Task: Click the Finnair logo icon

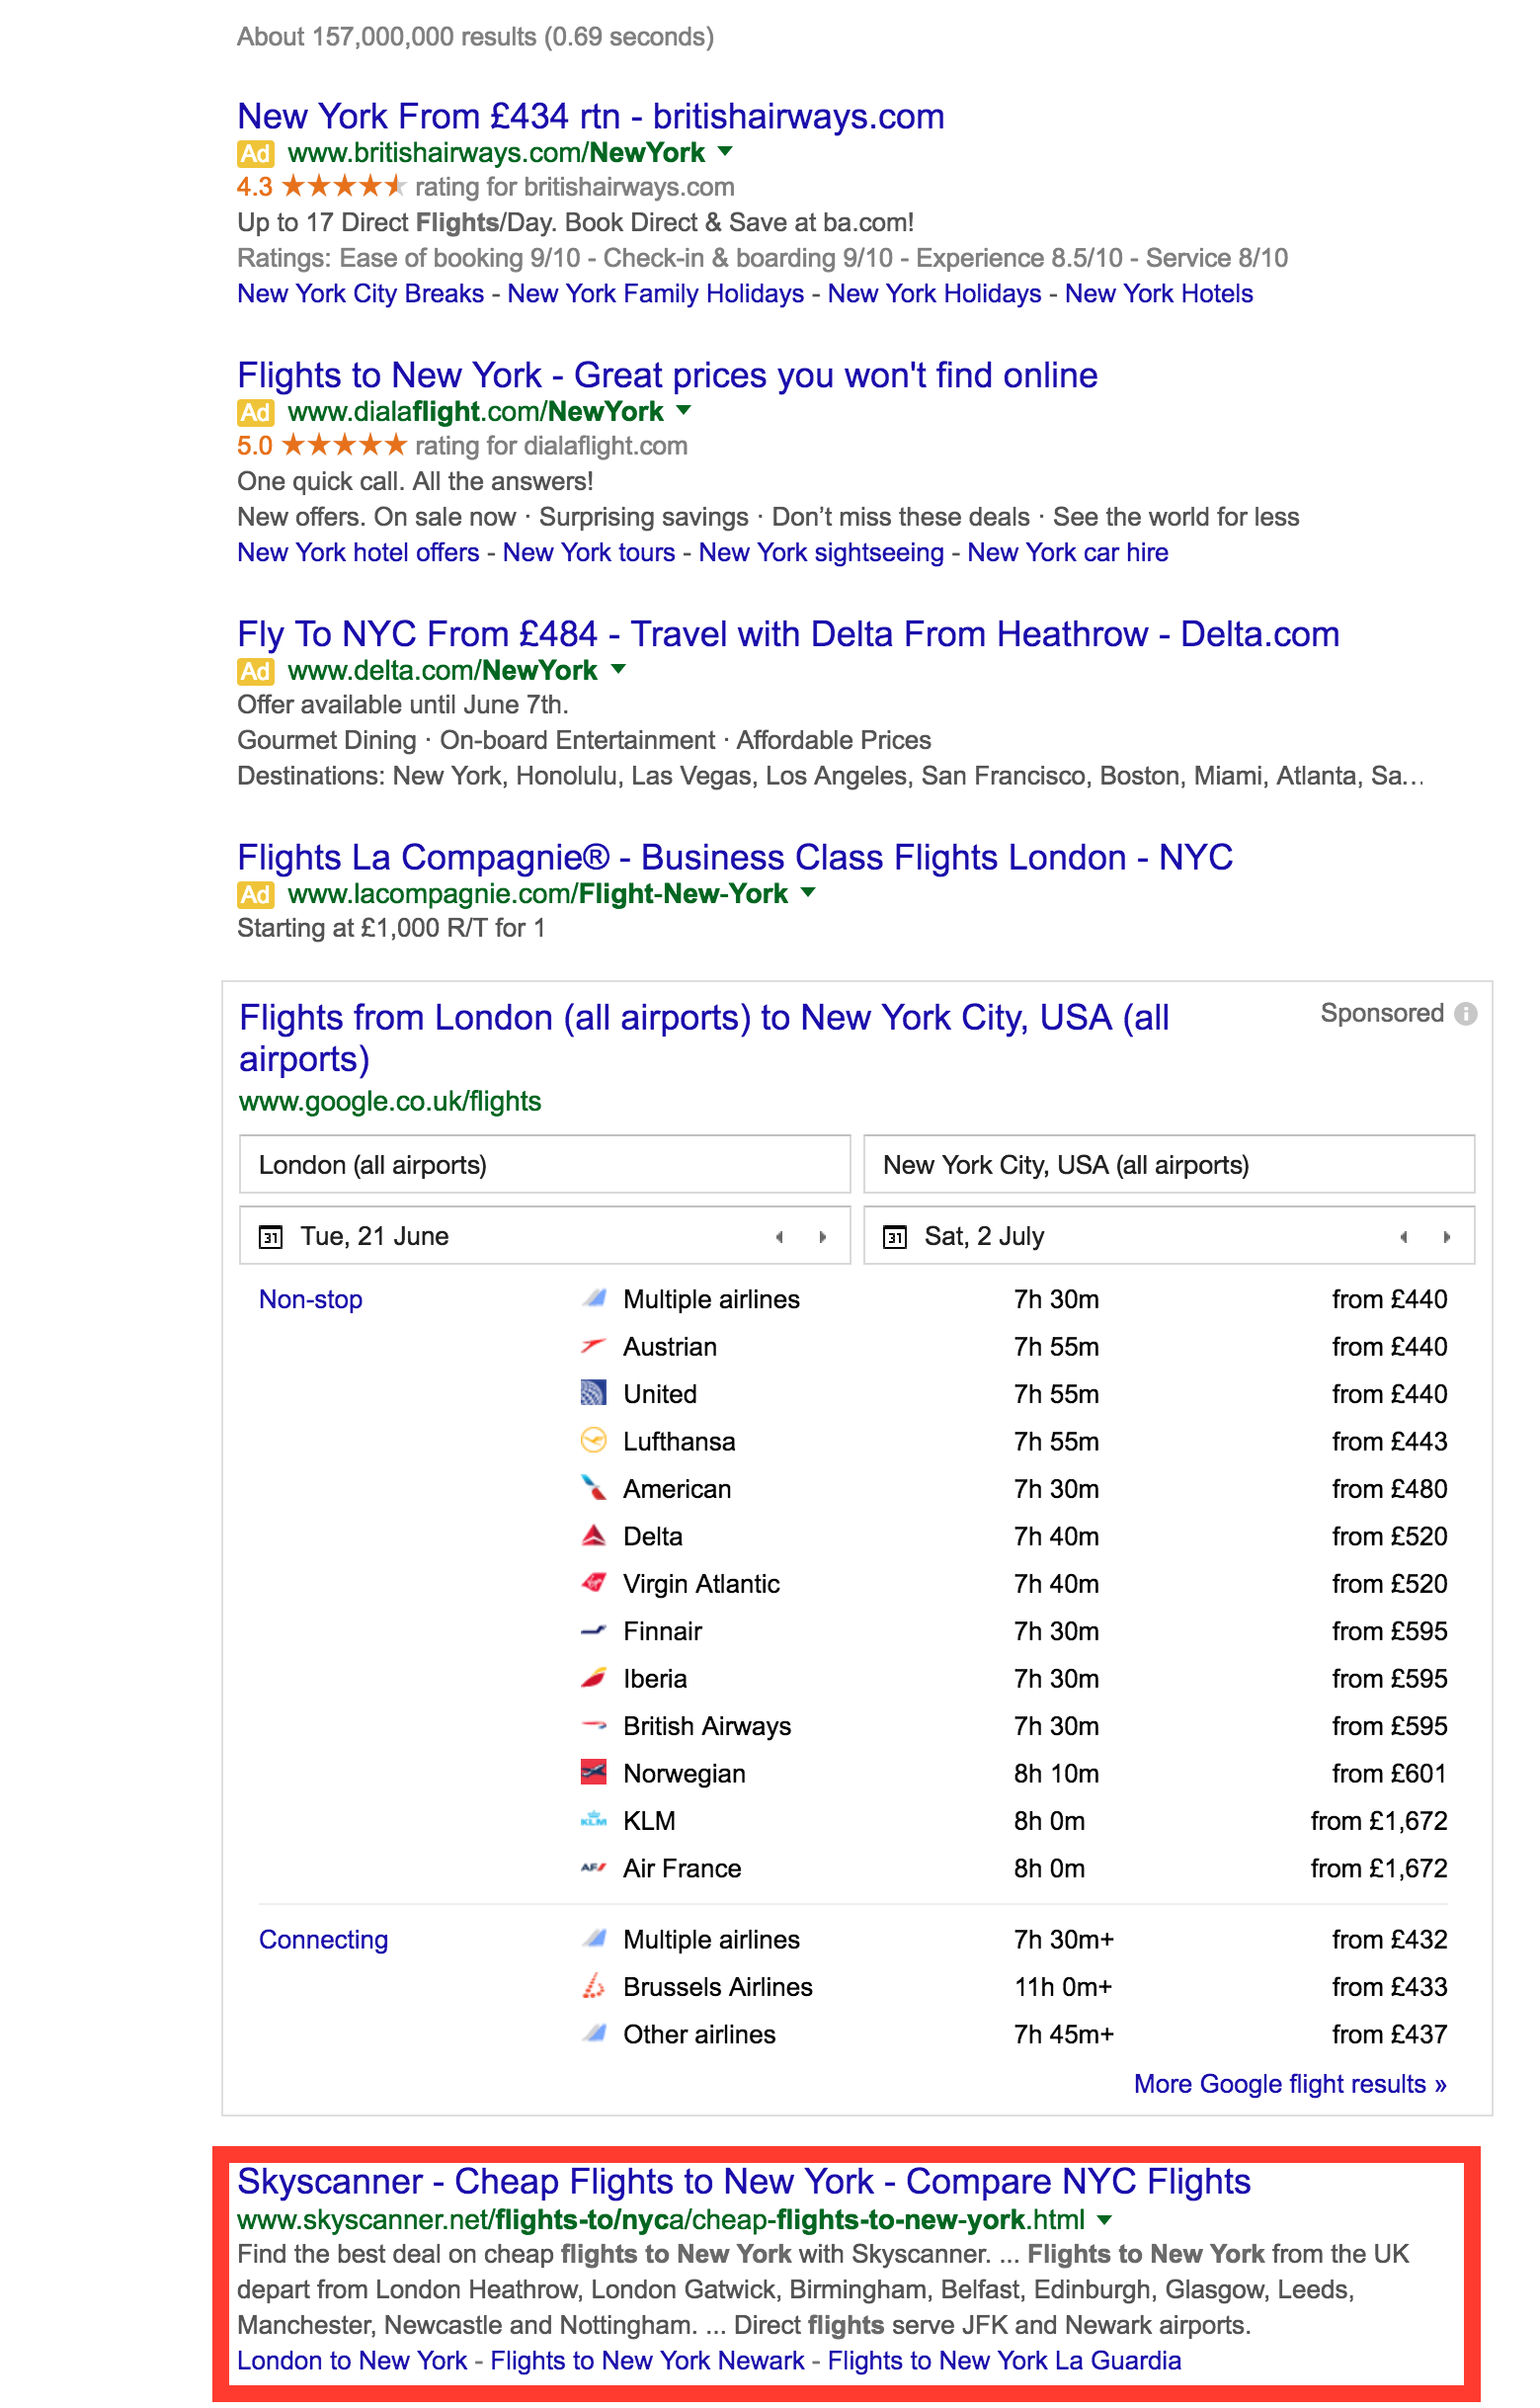Action: 594,1631
